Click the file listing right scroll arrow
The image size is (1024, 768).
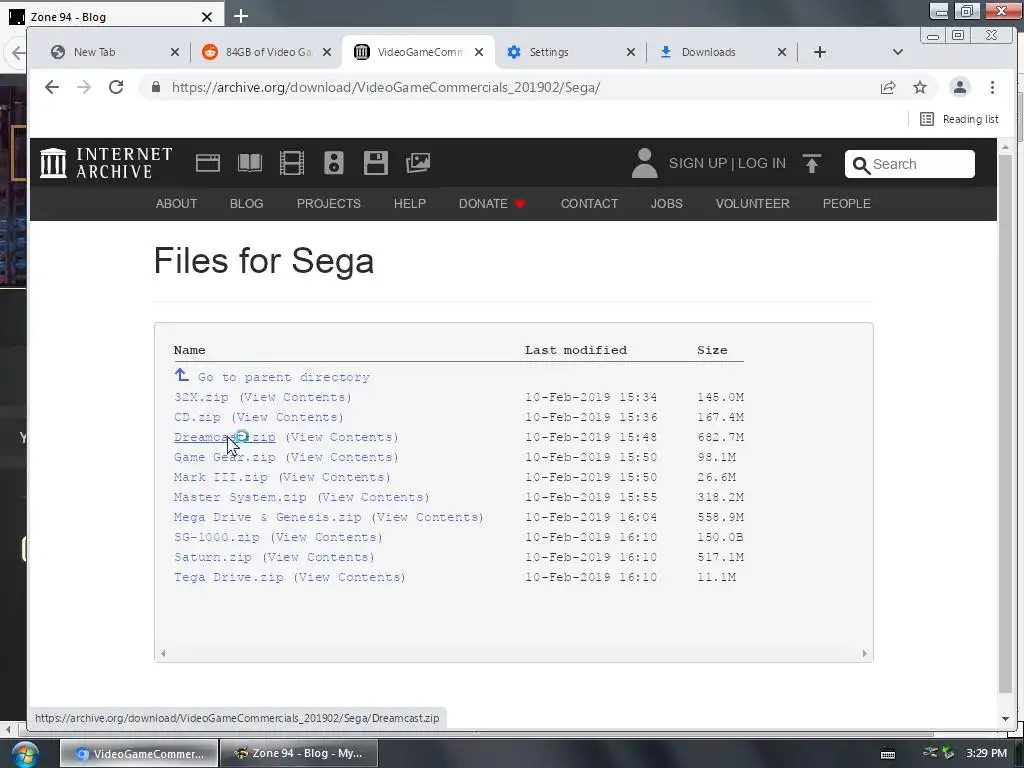[865, 653]
